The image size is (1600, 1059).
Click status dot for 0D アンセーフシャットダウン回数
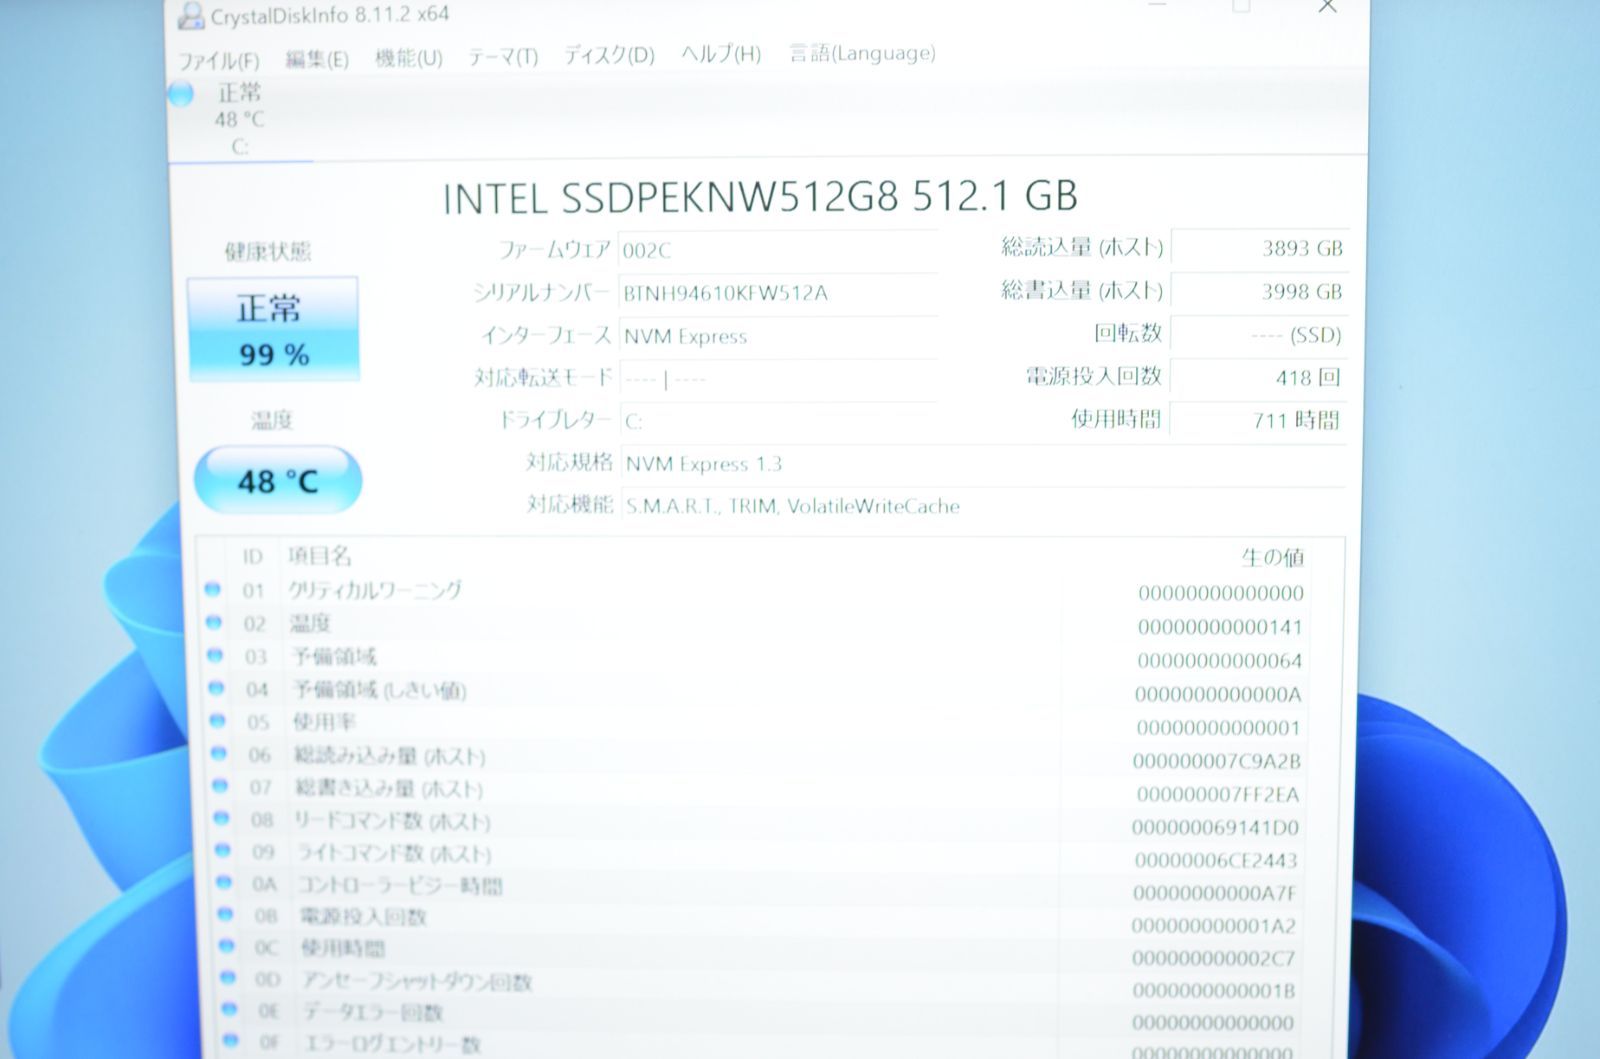[x=228, y=978]
